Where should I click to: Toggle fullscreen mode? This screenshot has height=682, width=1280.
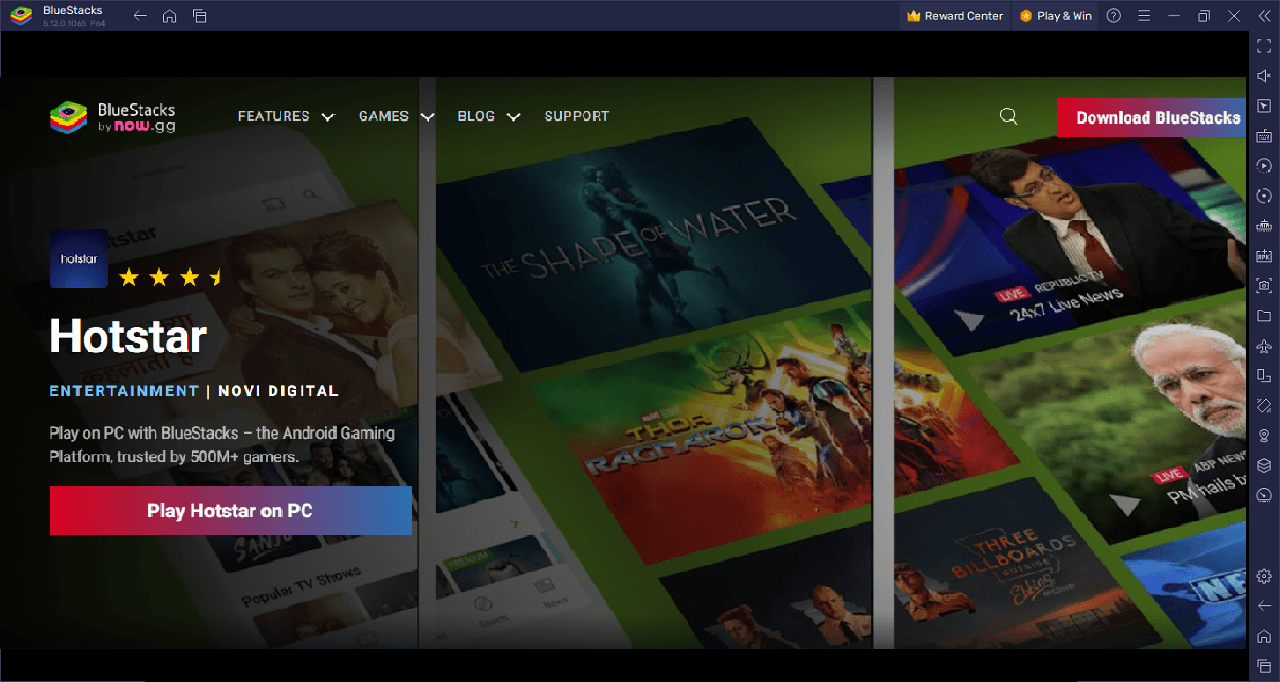(1263, 45)
